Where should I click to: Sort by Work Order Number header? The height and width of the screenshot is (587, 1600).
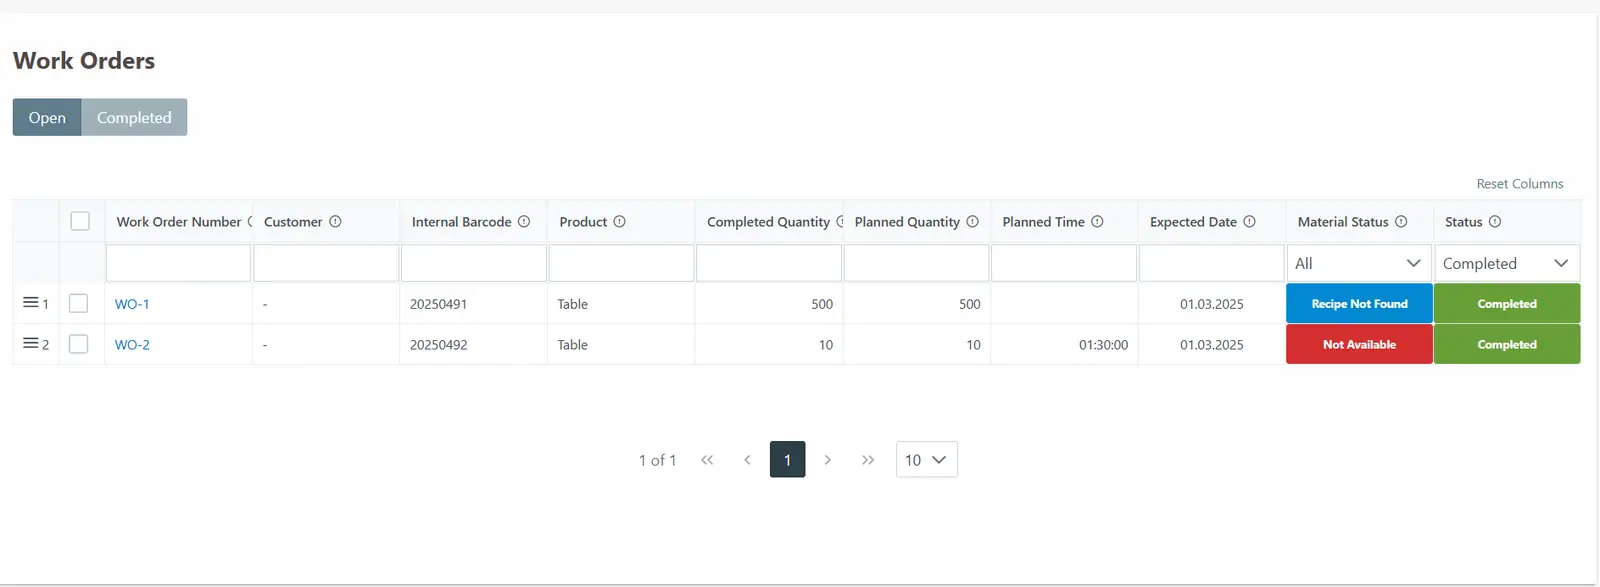(179, 222)
